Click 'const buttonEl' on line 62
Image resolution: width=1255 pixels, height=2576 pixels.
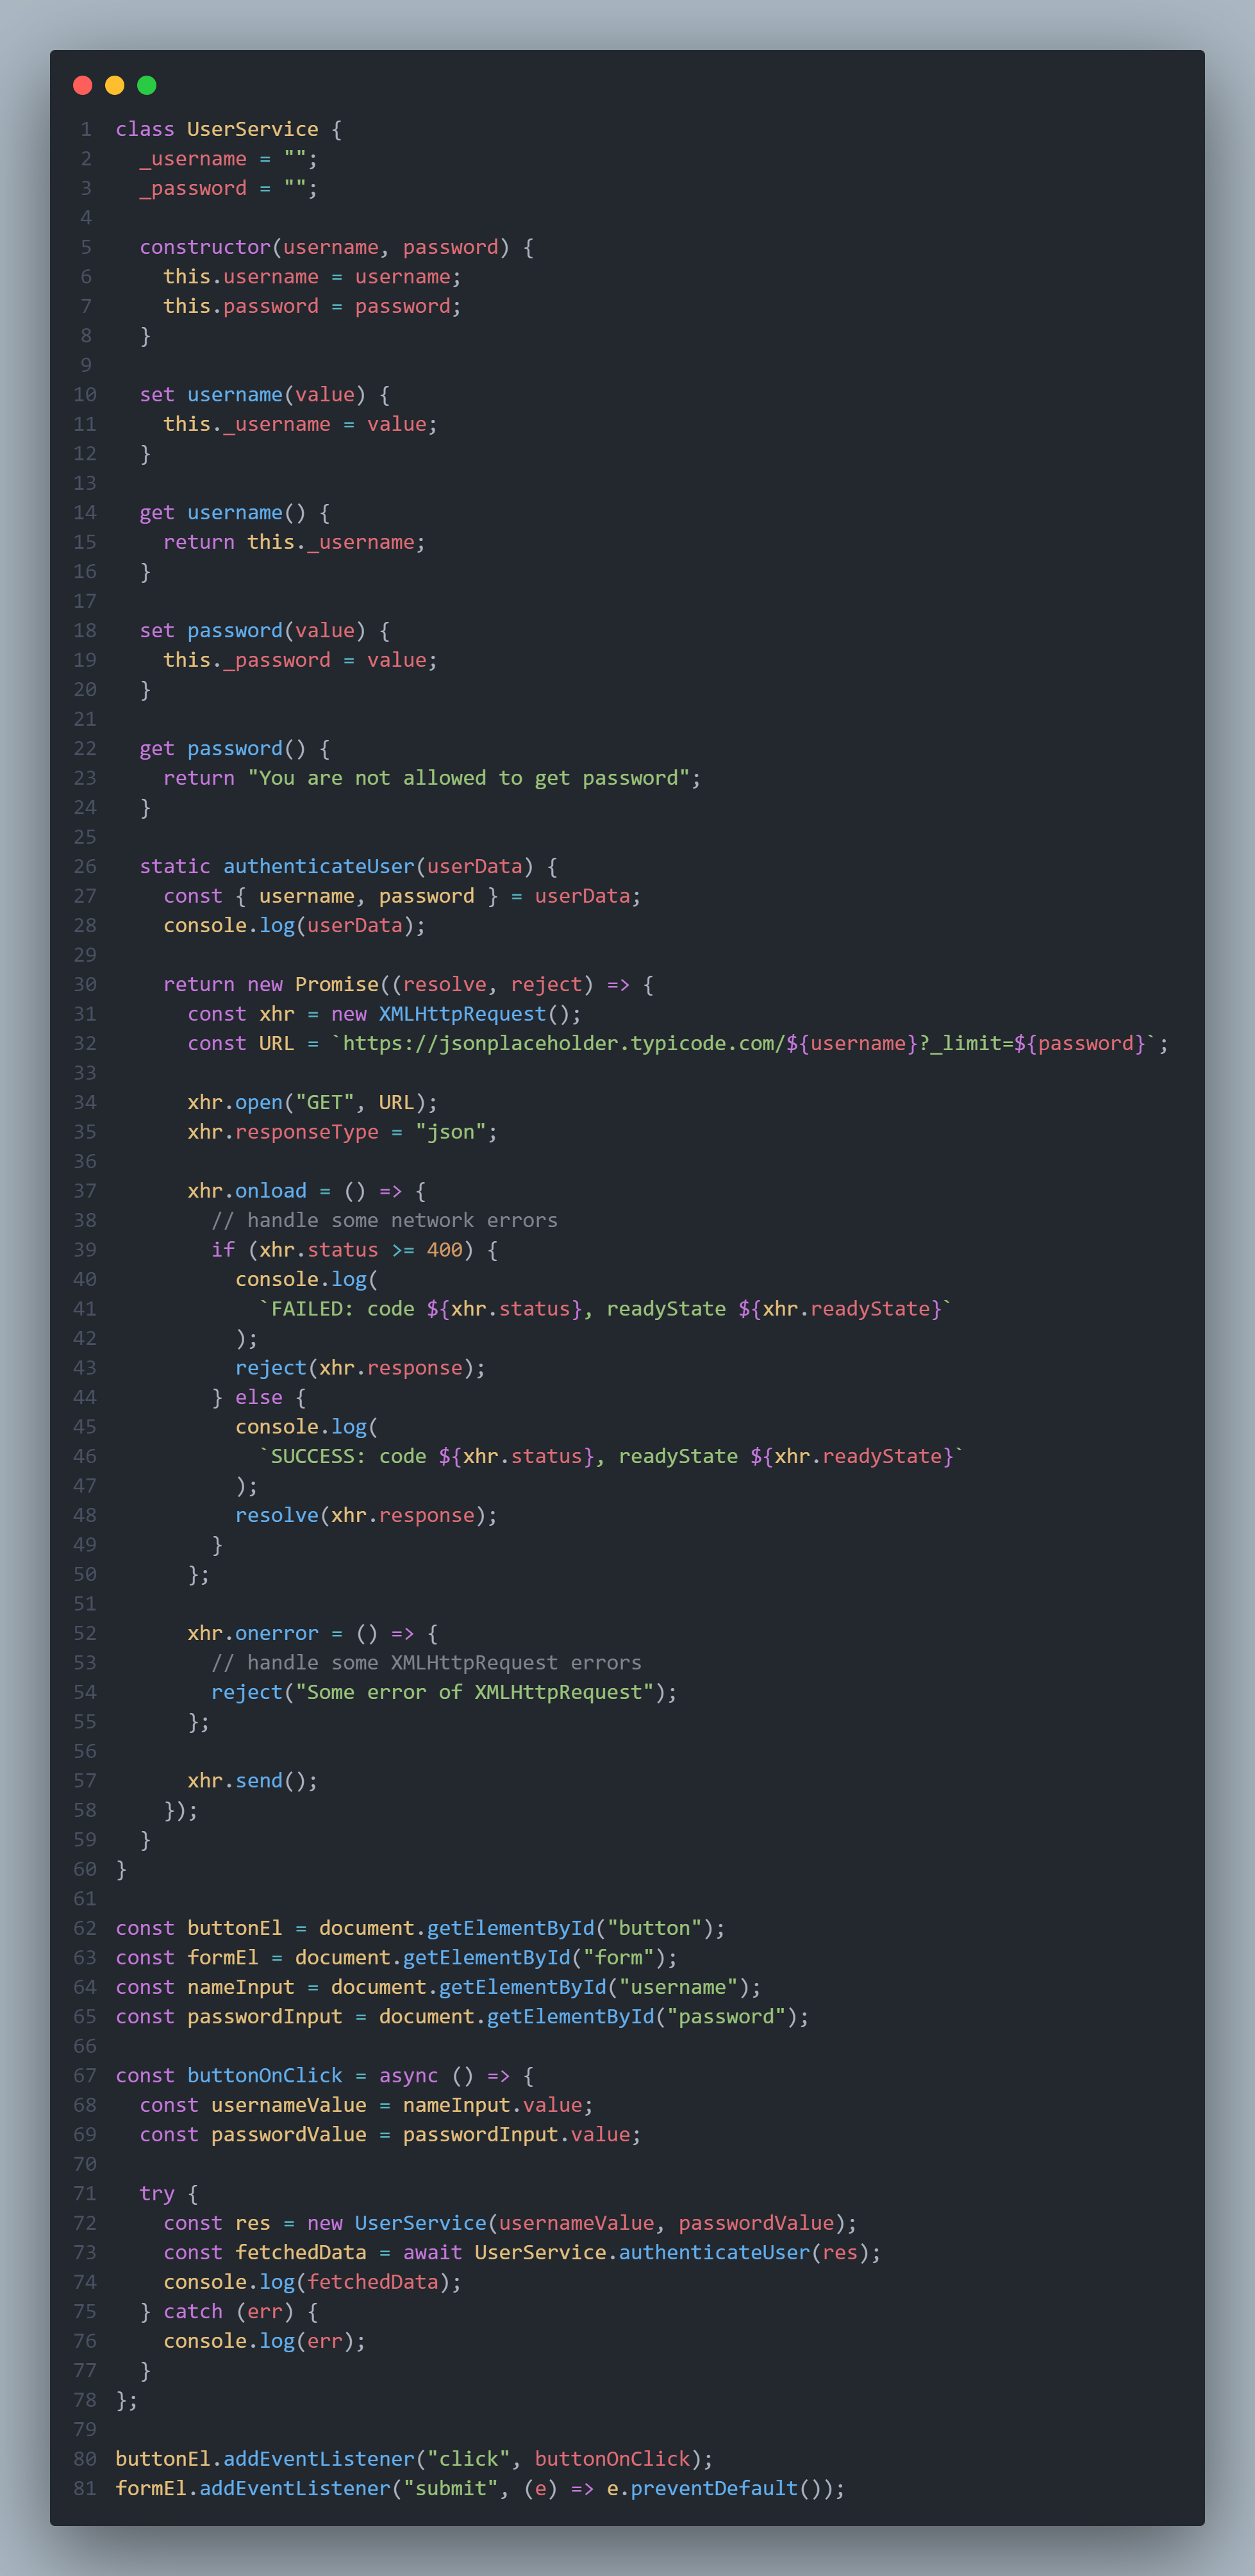[199, 1929]
